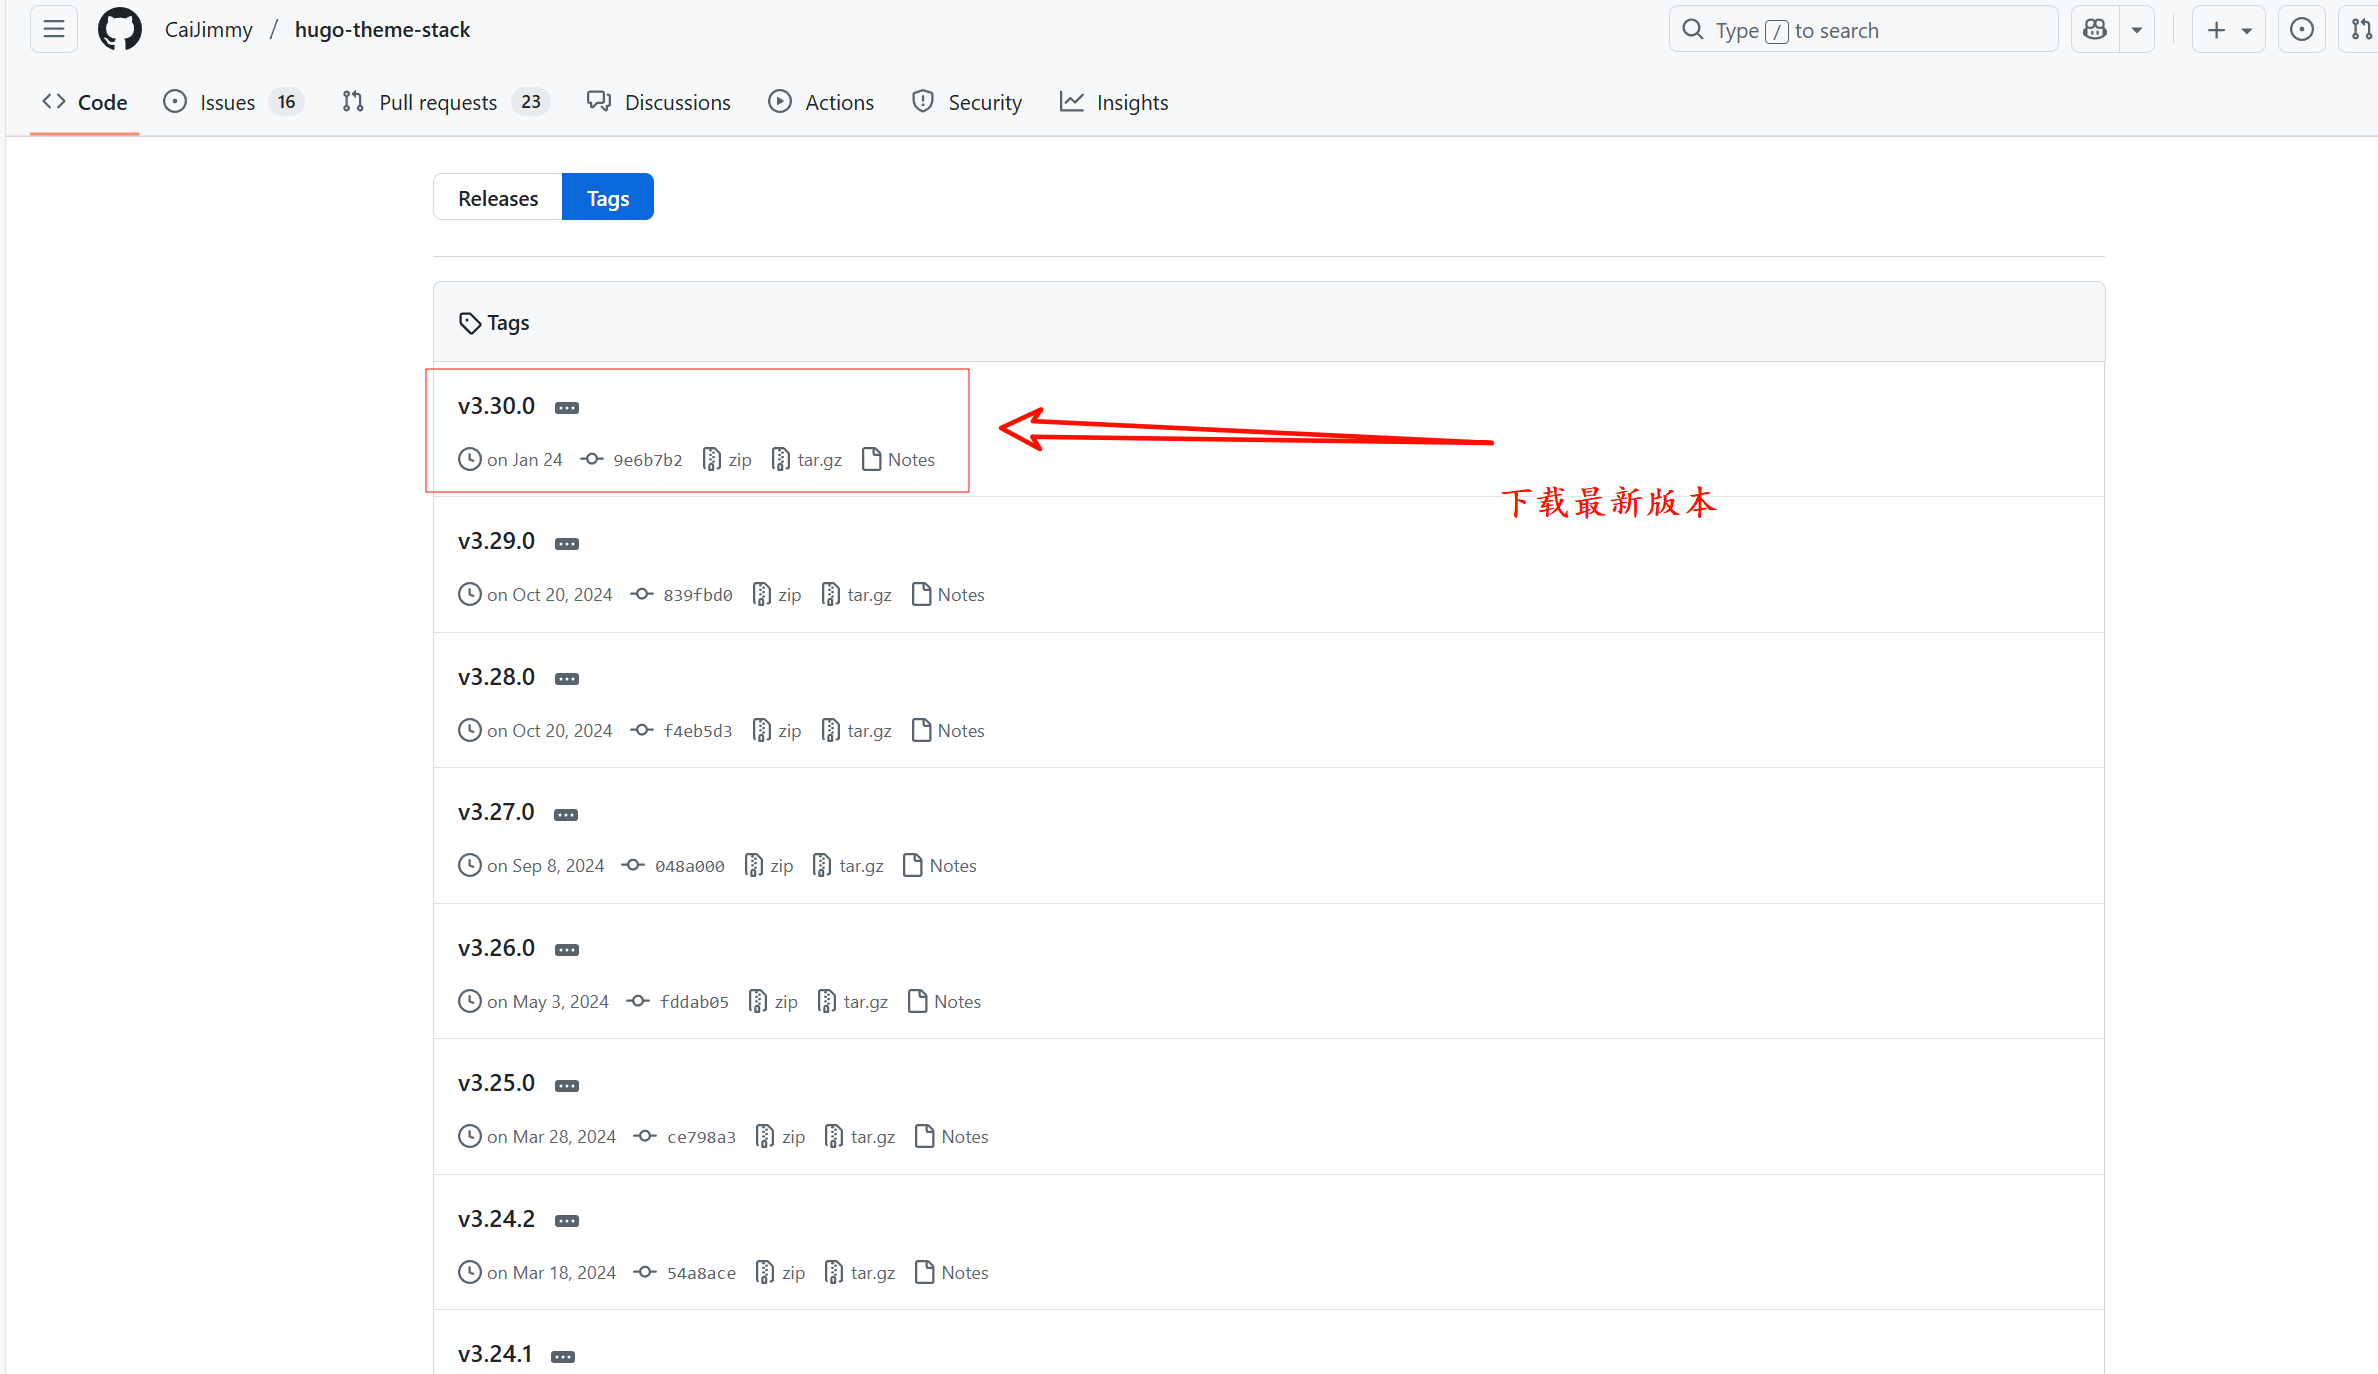Viewport: 2378px width, 1374px height.
Task: Toggle v3.28.0 commit message ellipsis
Action: [x=567, y=679]
